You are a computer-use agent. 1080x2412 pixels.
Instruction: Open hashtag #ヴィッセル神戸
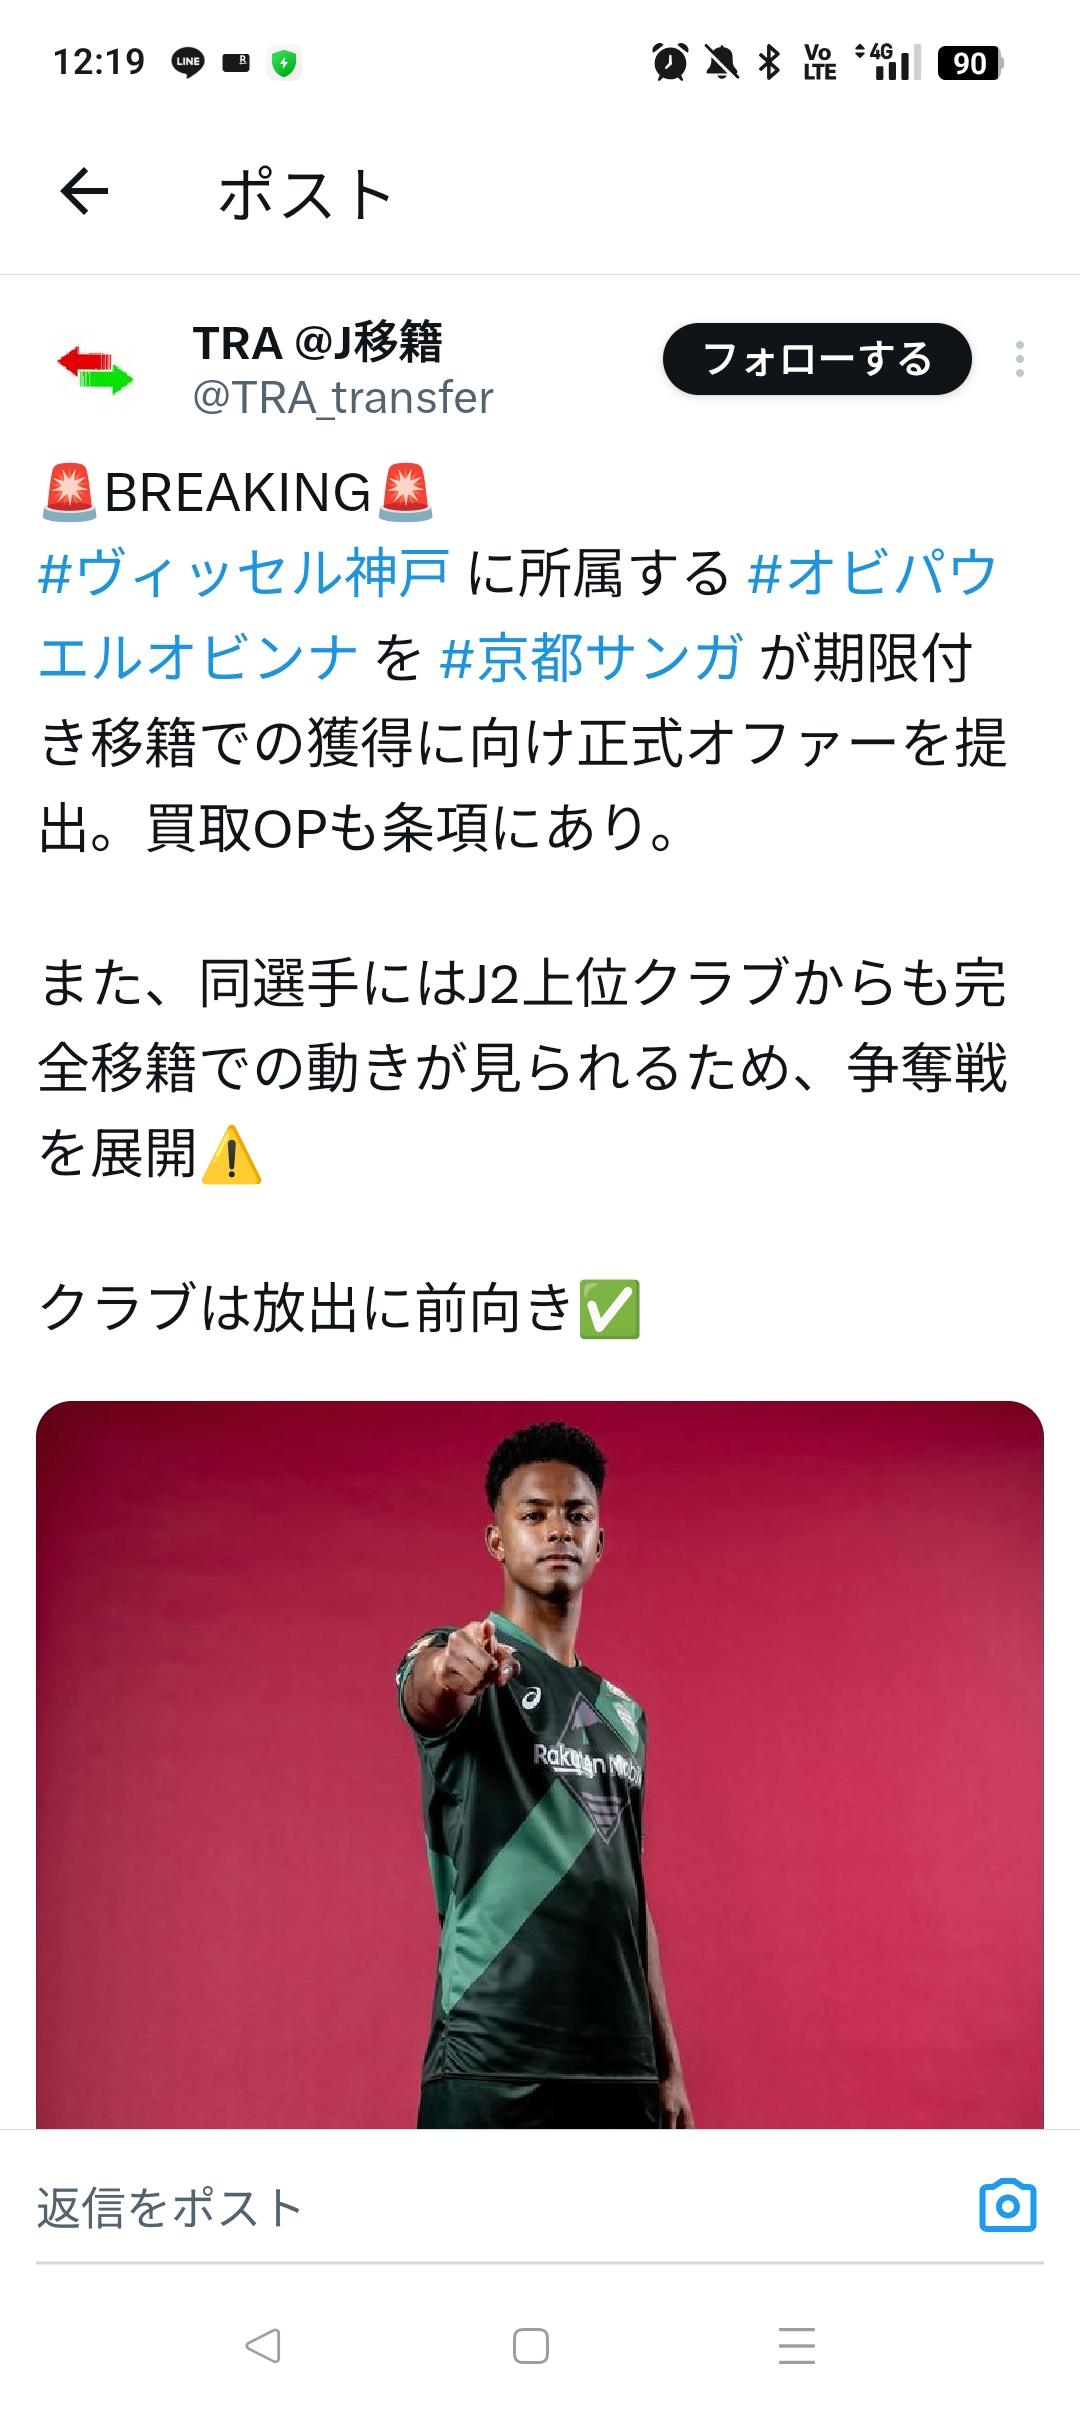point(244,573)
